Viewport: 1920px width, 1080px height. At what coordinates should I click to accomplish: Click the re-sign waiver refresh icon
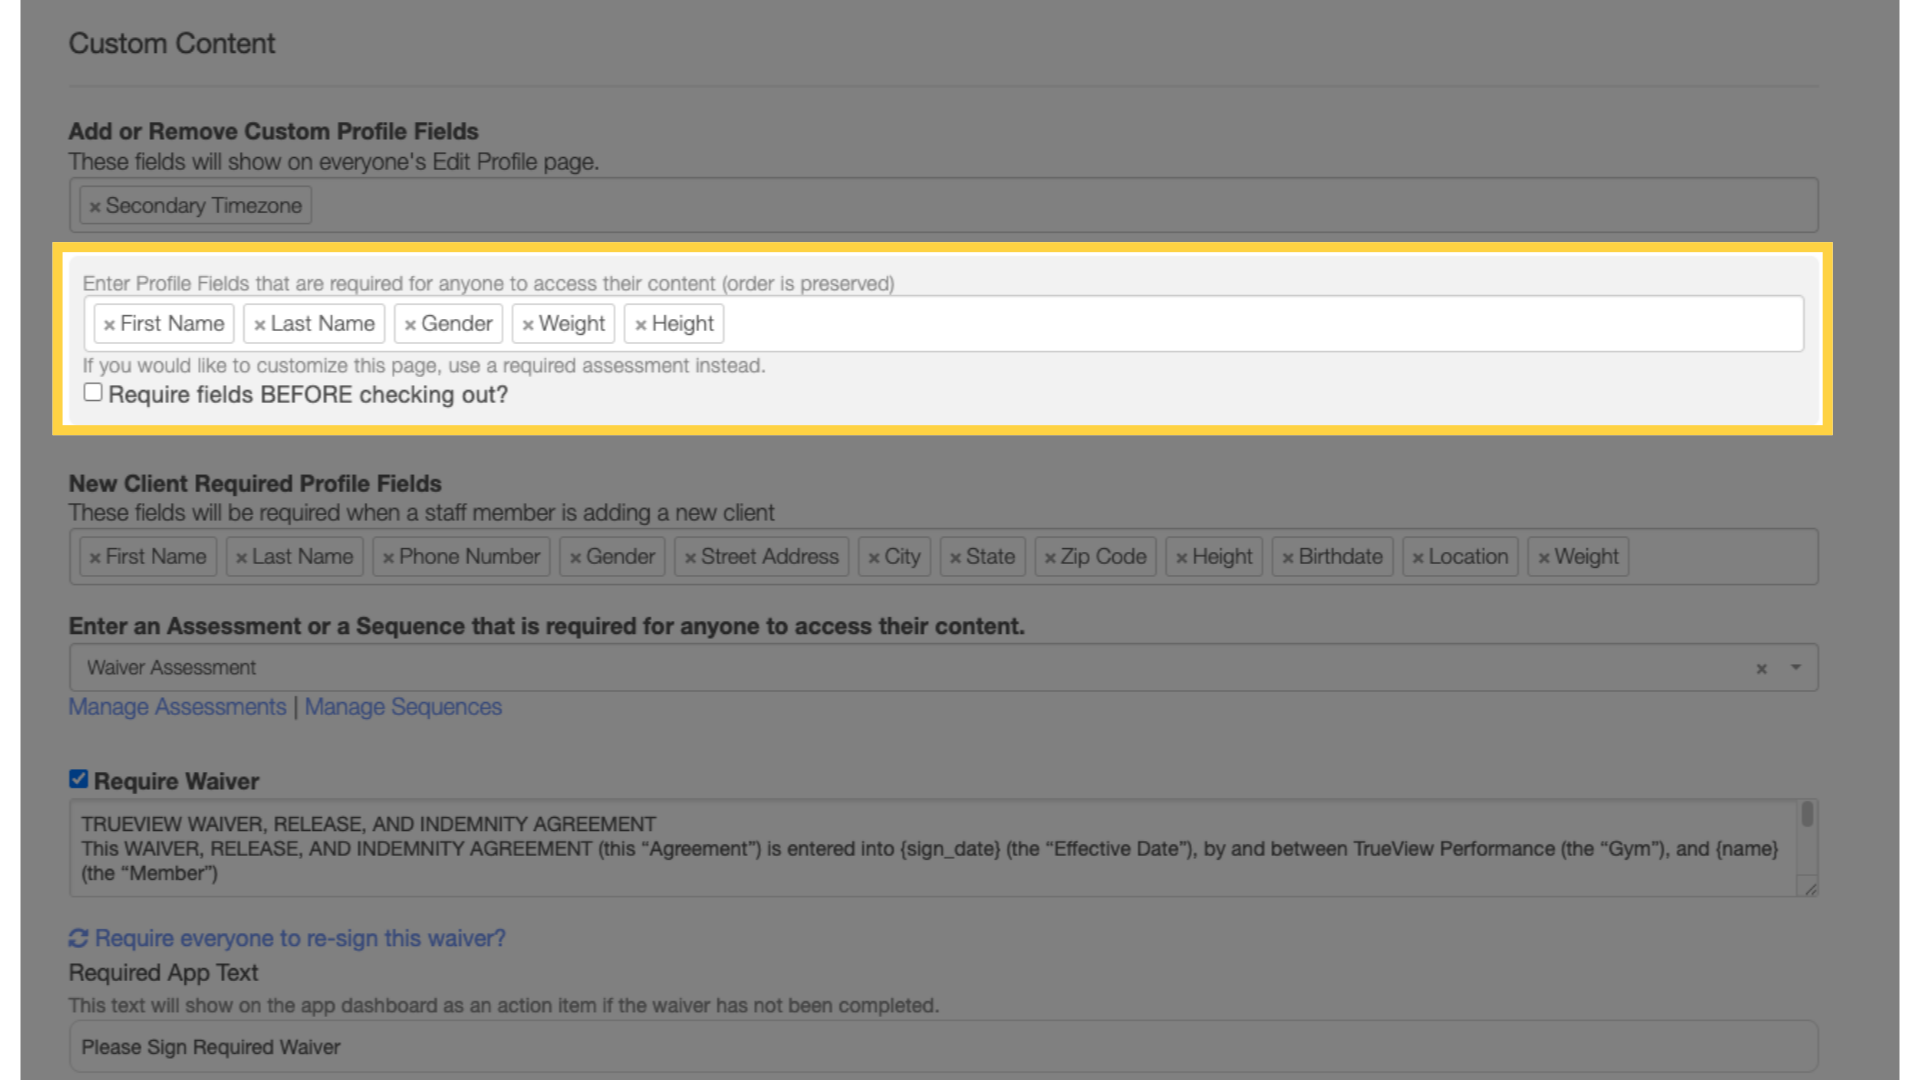click(x=77, y=938)
